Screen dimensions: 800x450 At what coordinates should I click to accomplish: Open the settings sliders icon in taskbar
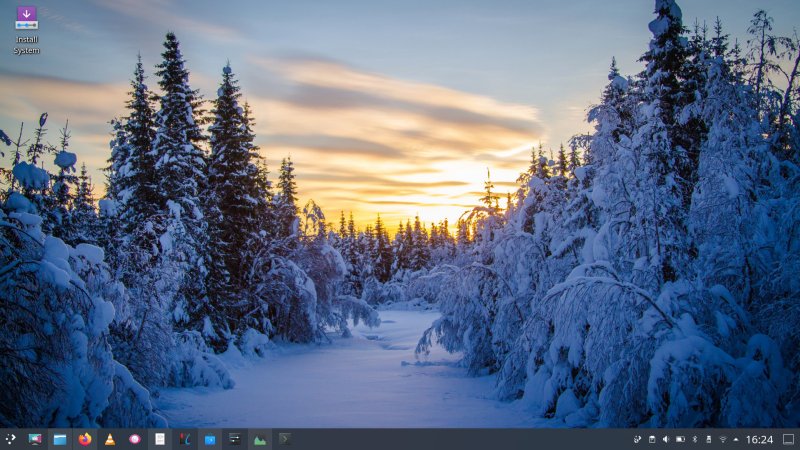point(235,439)
